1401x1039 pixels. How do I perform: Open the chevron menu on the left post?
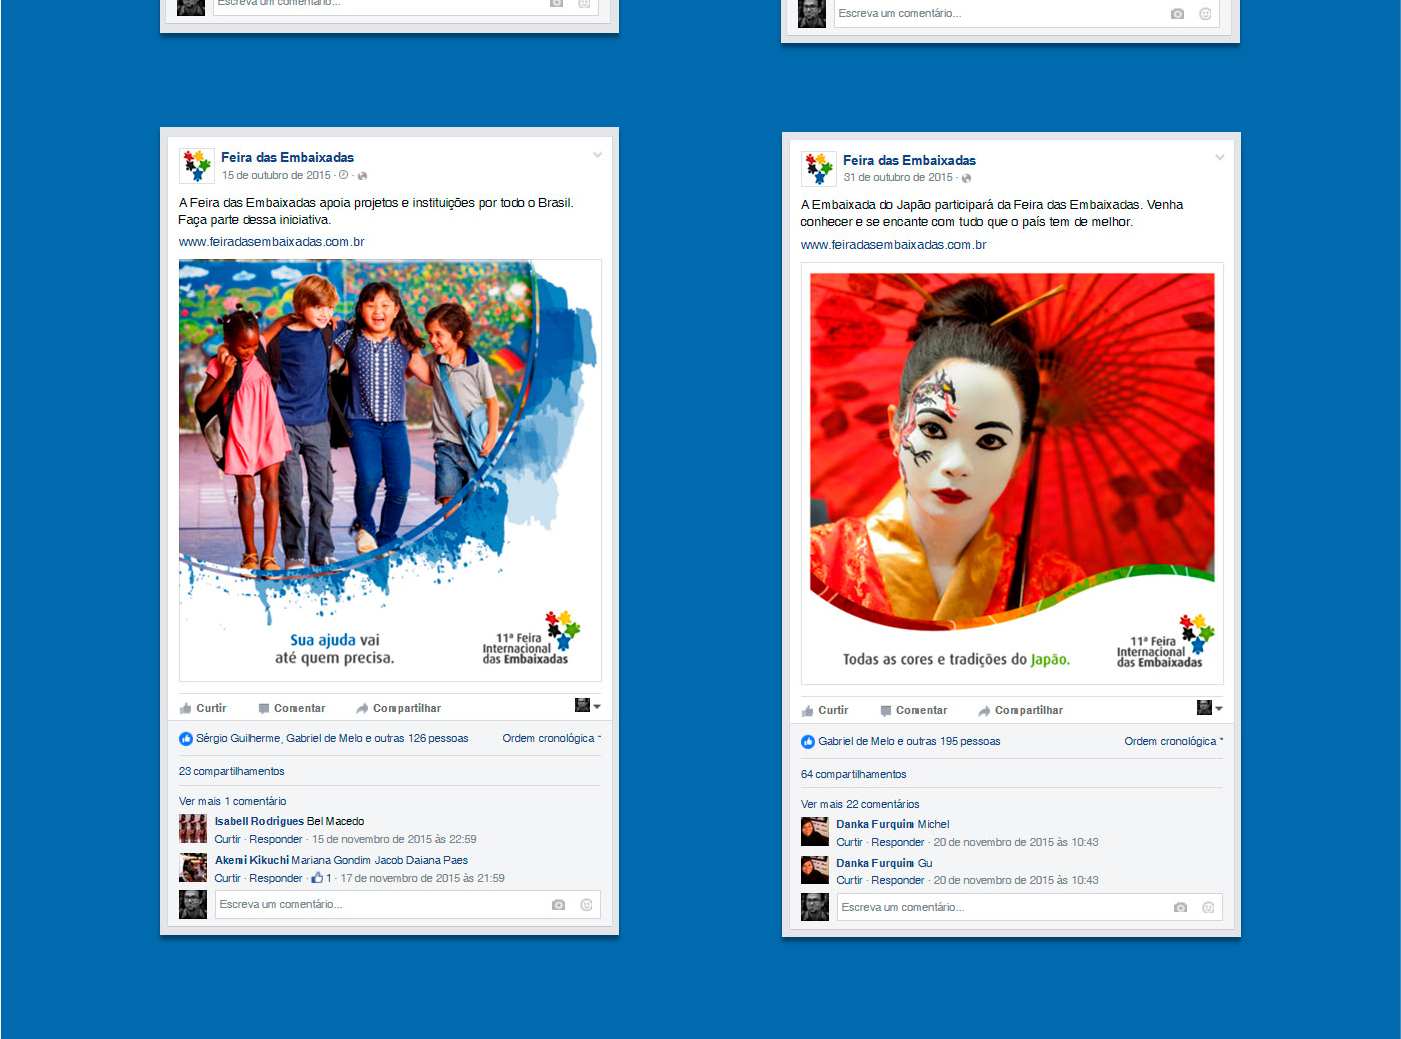[597, 155]
